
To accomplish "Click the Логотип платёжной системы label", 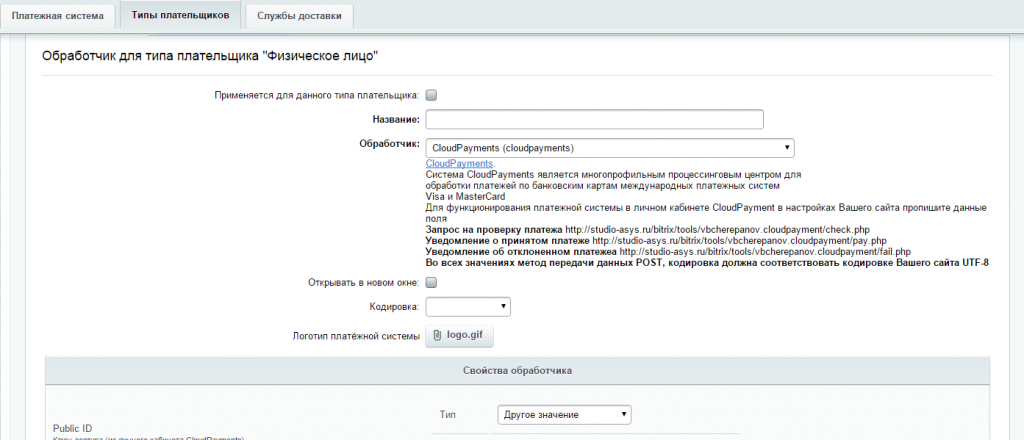I will (356, 337).
